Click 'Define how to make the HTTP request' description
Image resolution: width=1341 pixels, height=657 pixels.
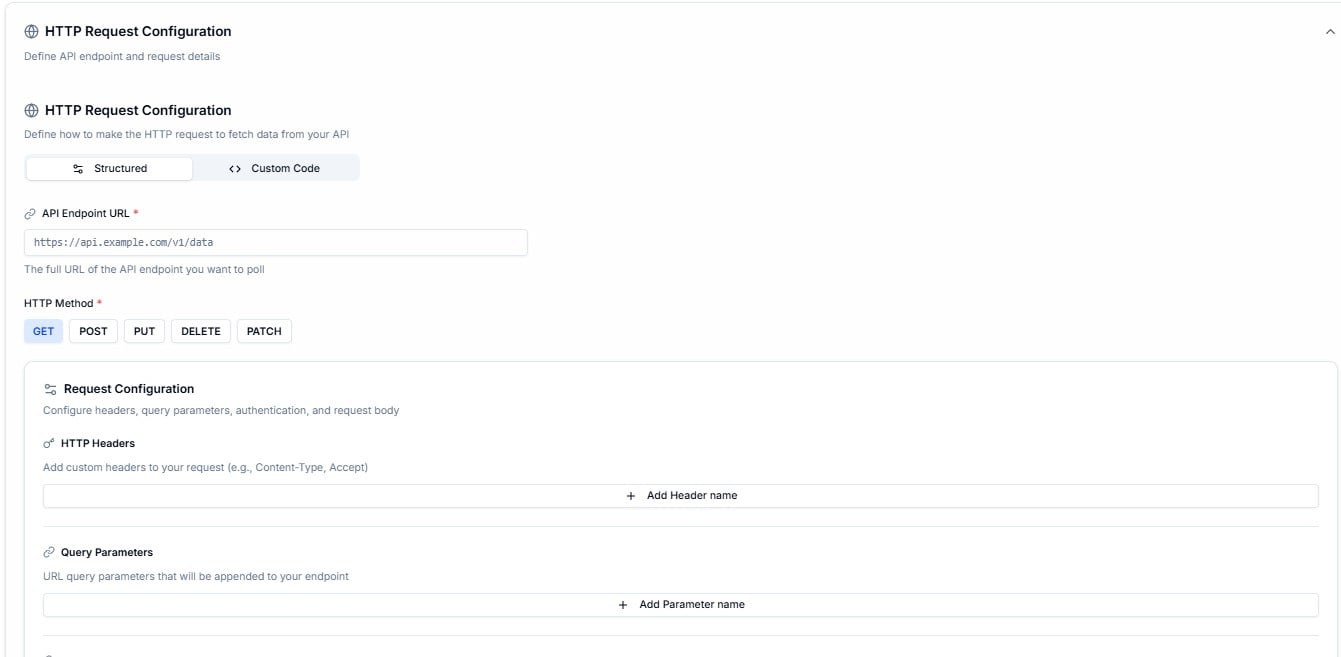click(186, 134)
